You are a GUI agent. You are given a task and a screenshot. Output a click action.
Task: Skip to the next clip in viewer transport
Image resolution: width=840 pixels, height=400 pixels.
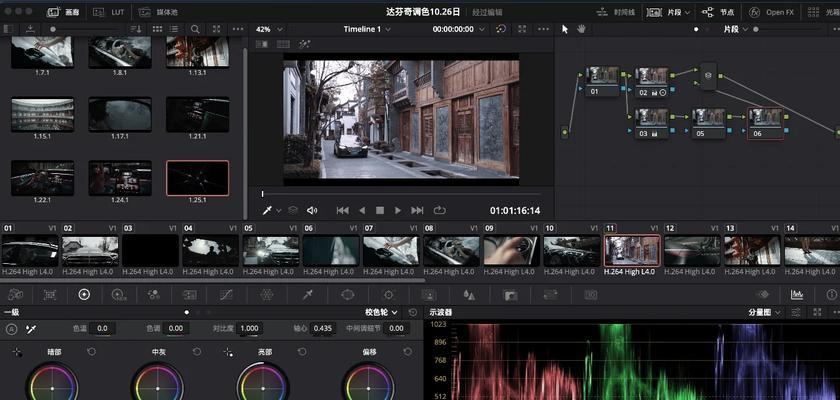(x=417, y=210)
